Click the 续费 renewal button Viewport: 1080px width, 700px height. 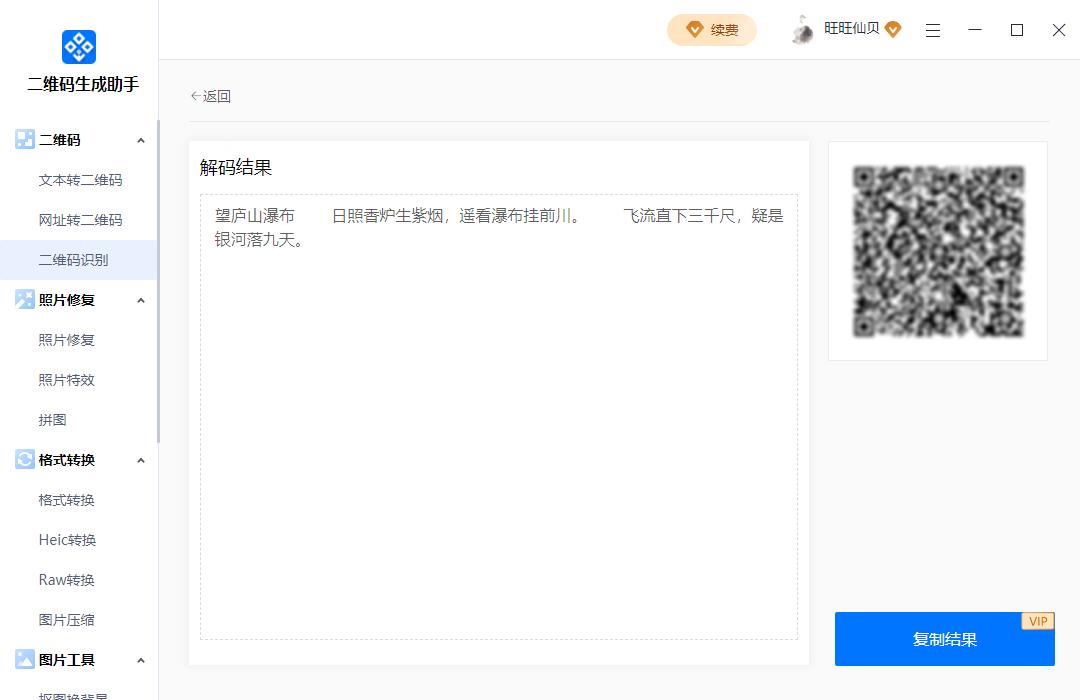711,30
